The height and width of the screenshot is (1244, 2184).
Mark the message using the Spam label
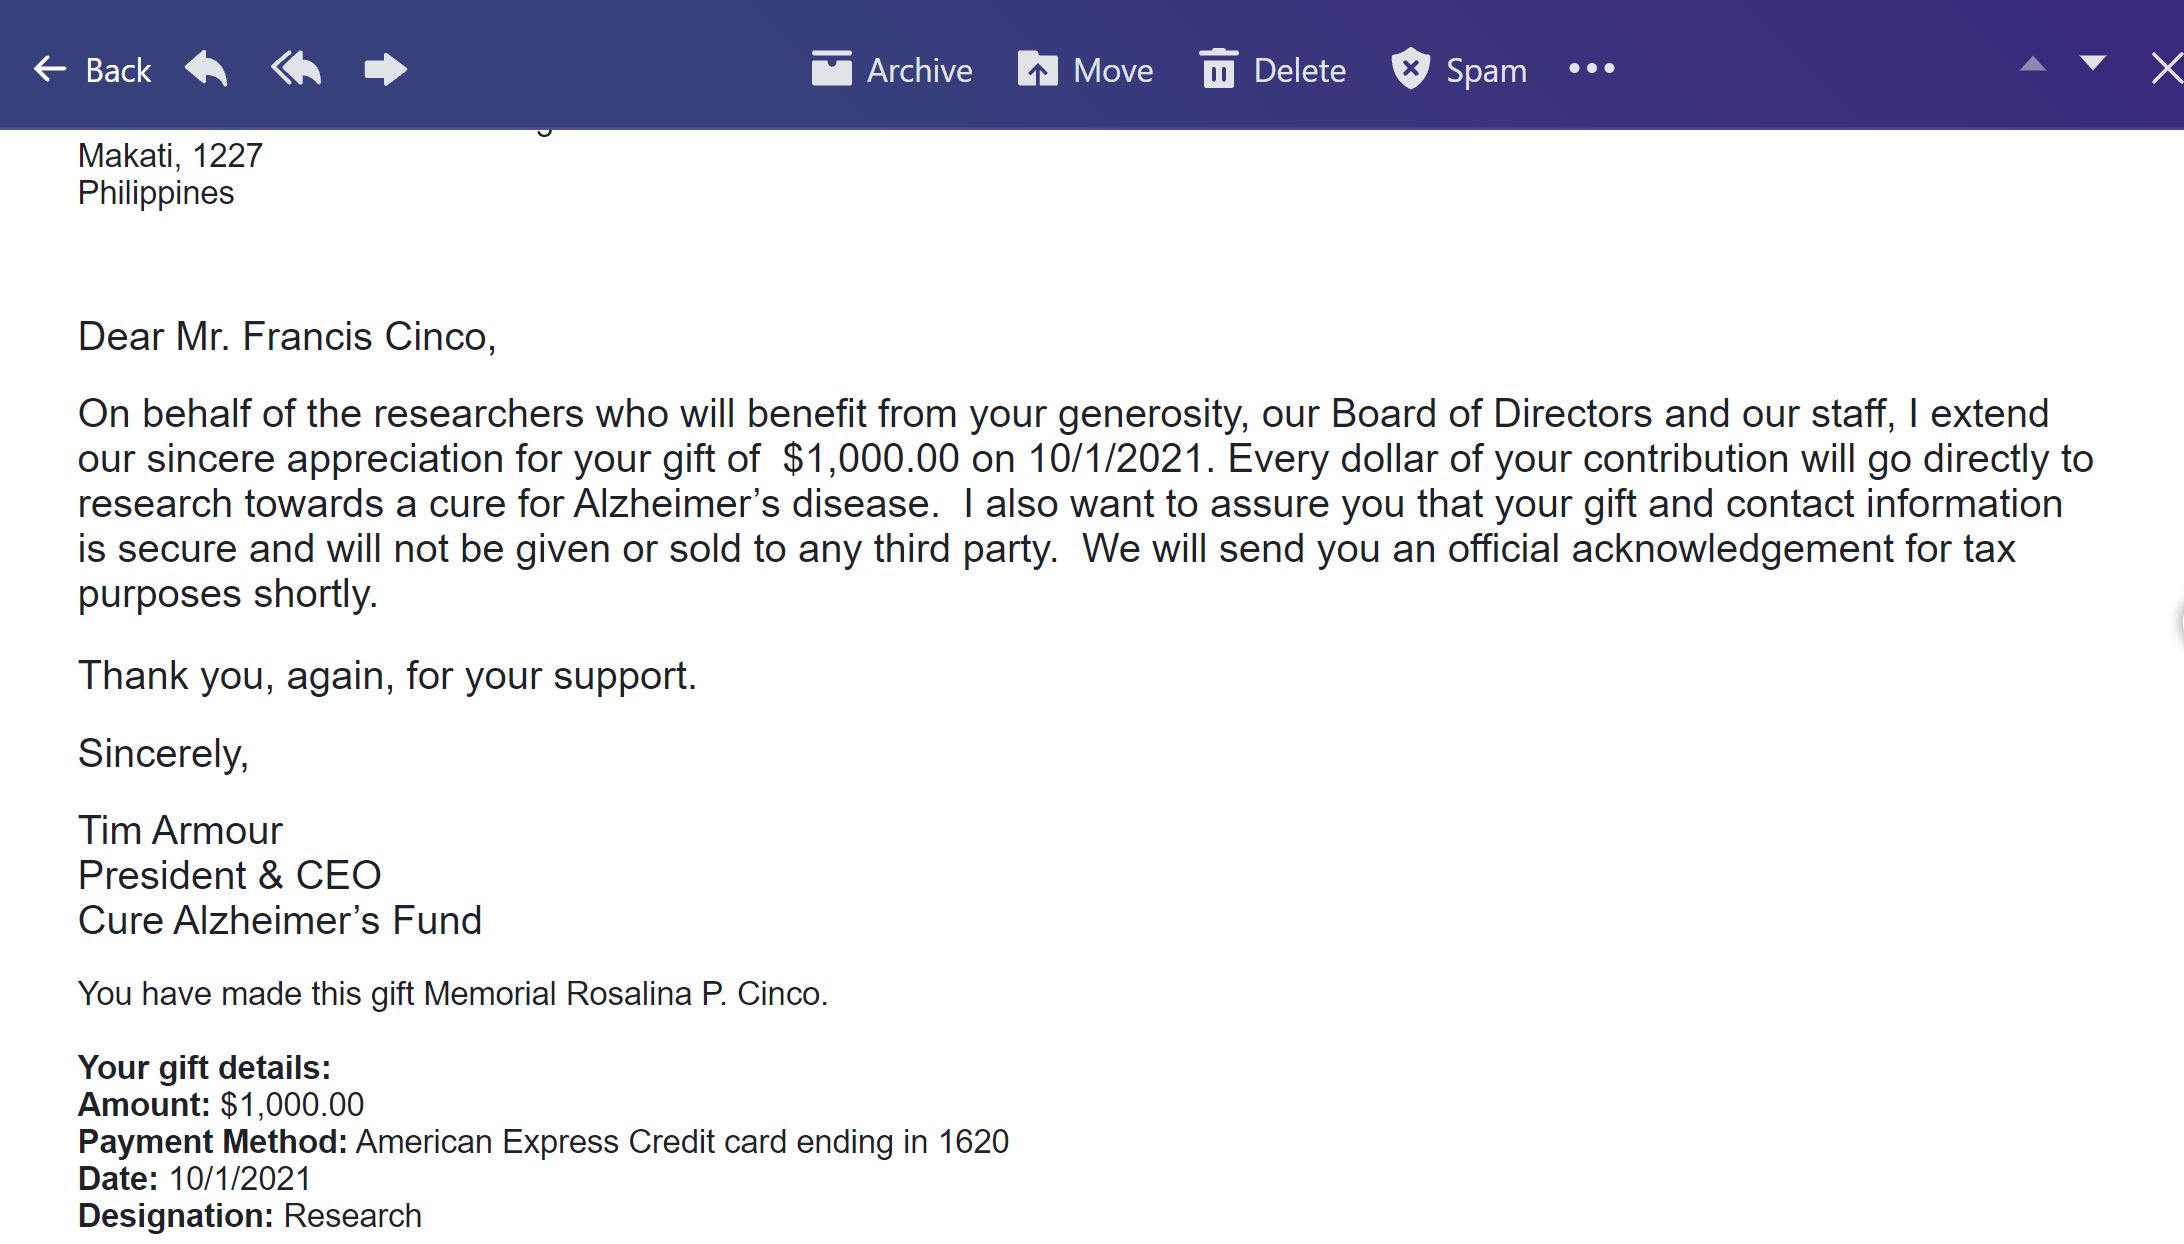click(1486, 70)
